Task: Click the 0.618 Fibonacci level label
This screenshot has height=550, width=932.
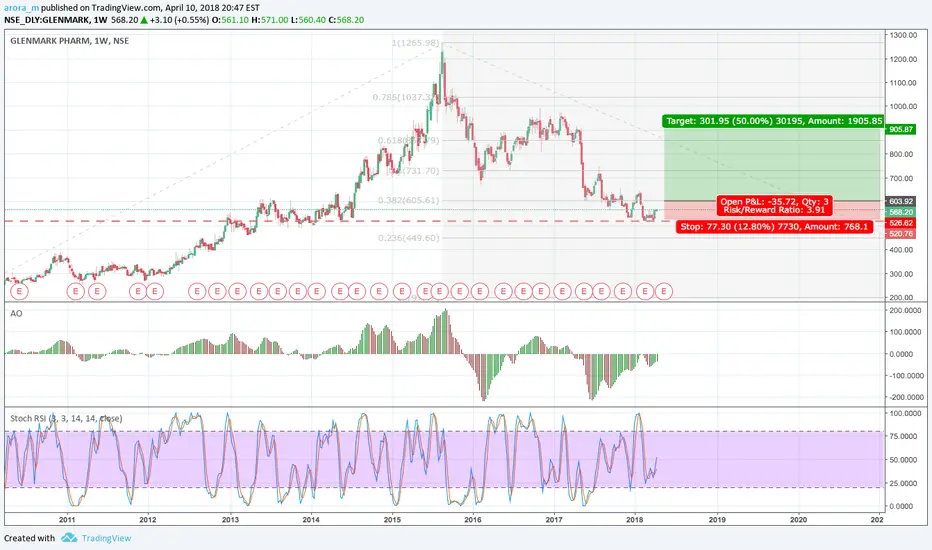Action: (408, 141)
